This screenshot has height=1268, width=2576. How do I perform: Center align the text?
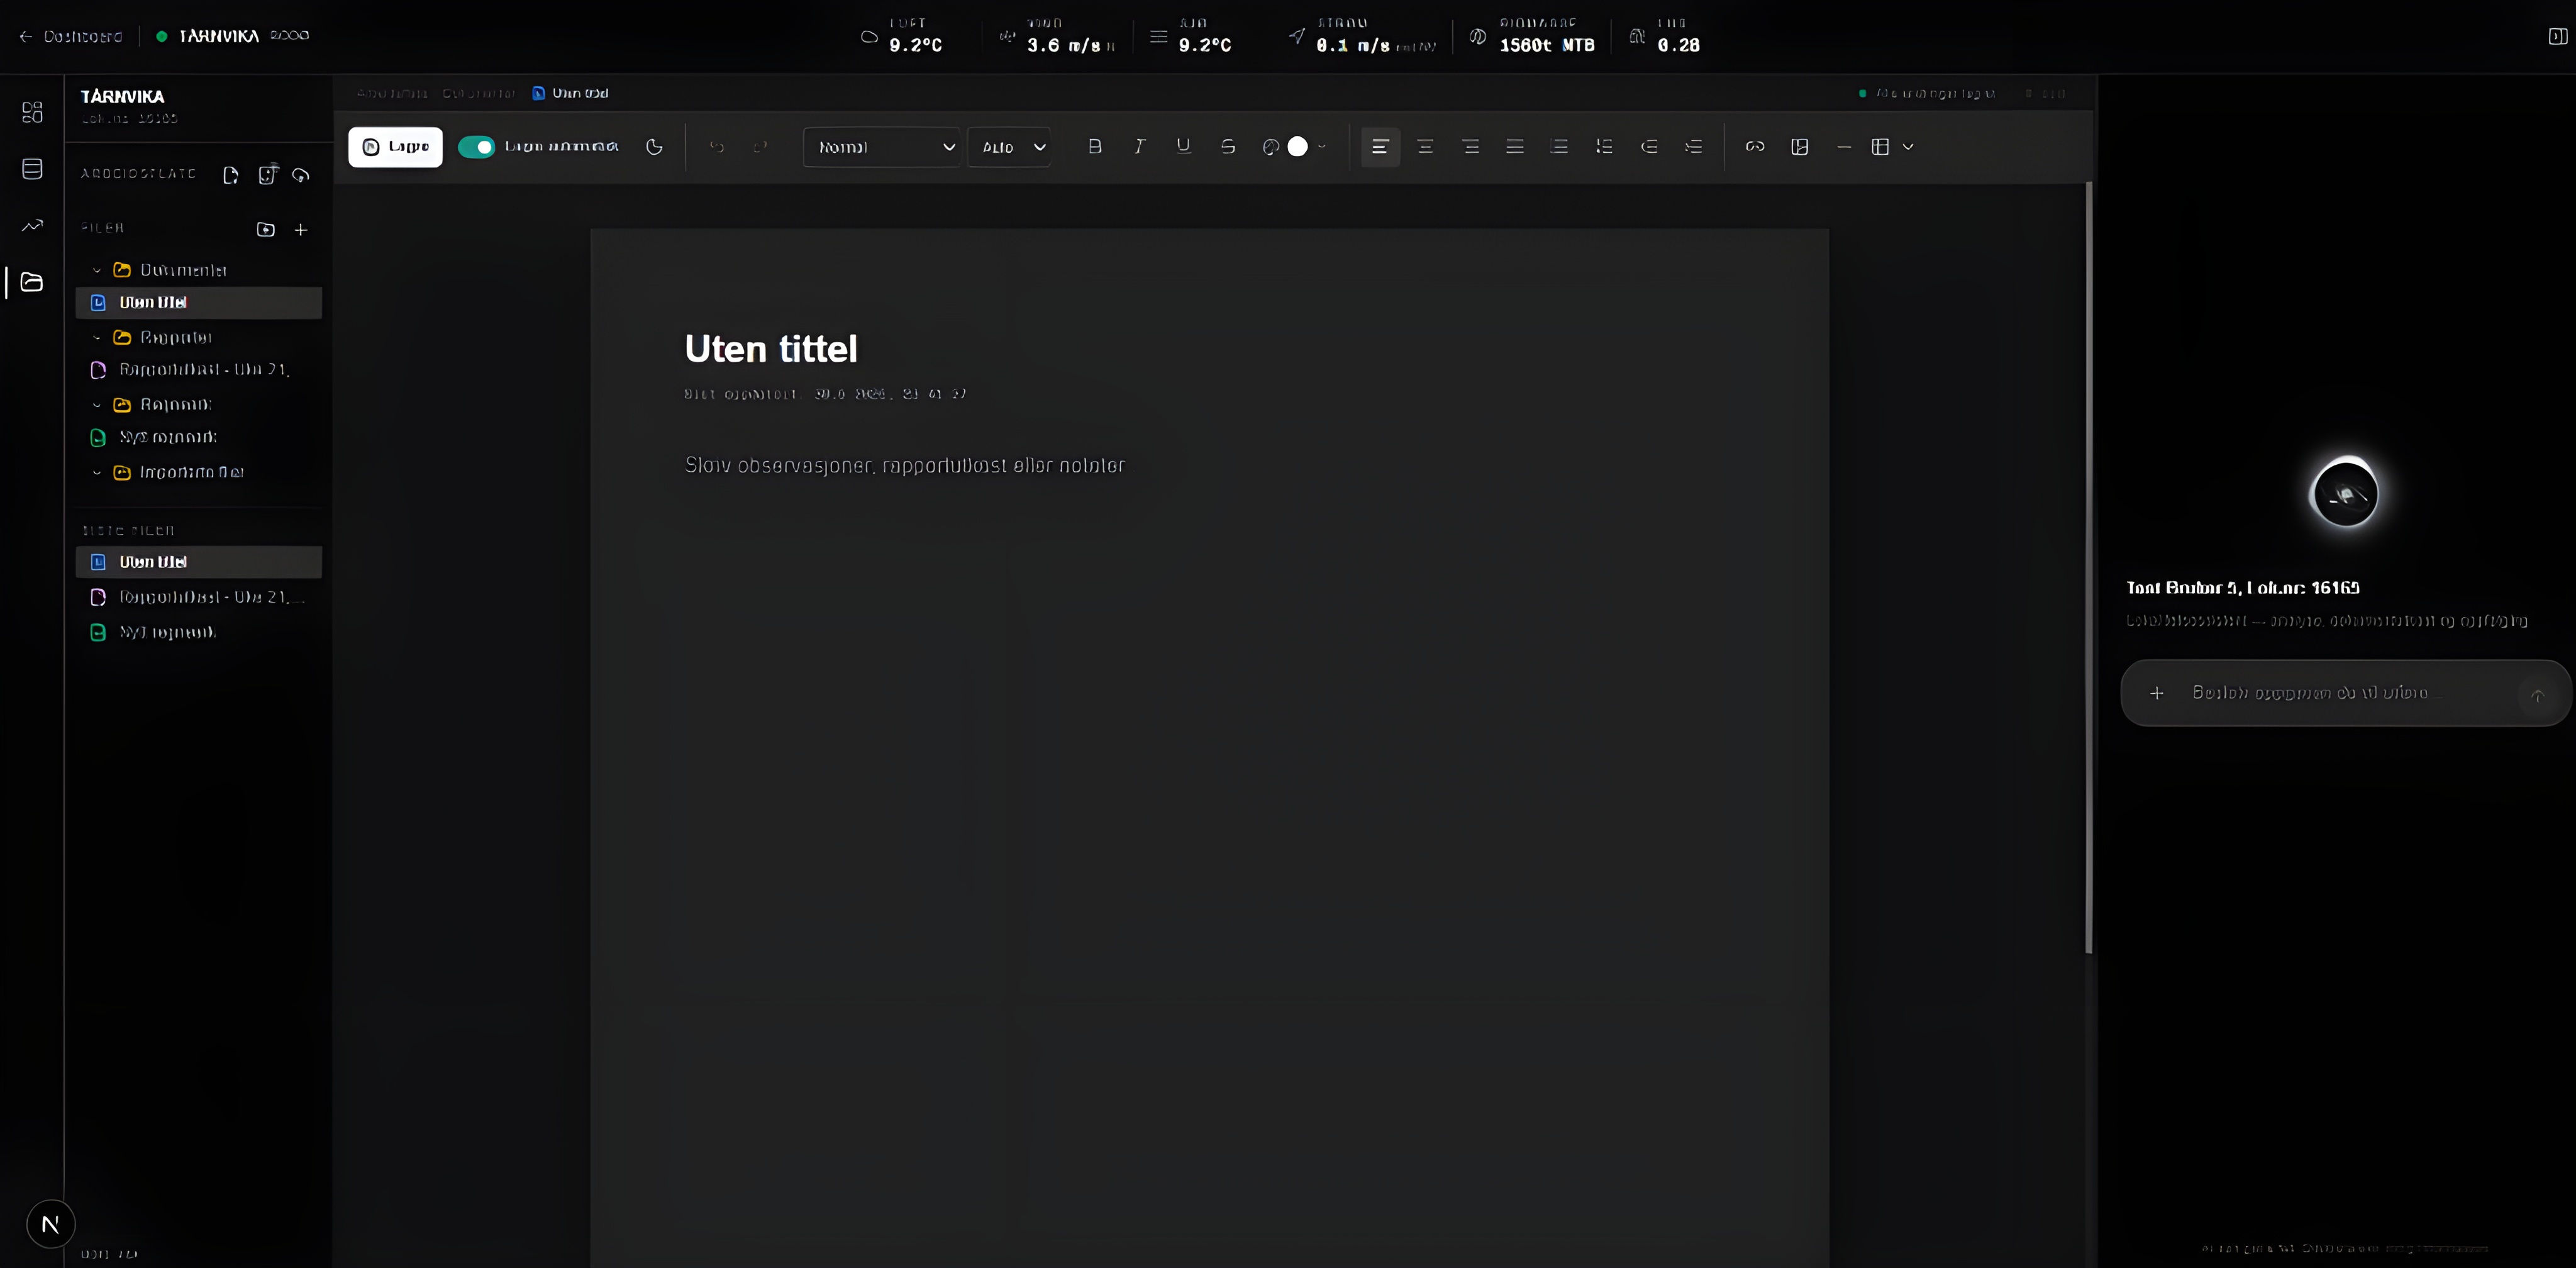click(x=1425, y=147)
